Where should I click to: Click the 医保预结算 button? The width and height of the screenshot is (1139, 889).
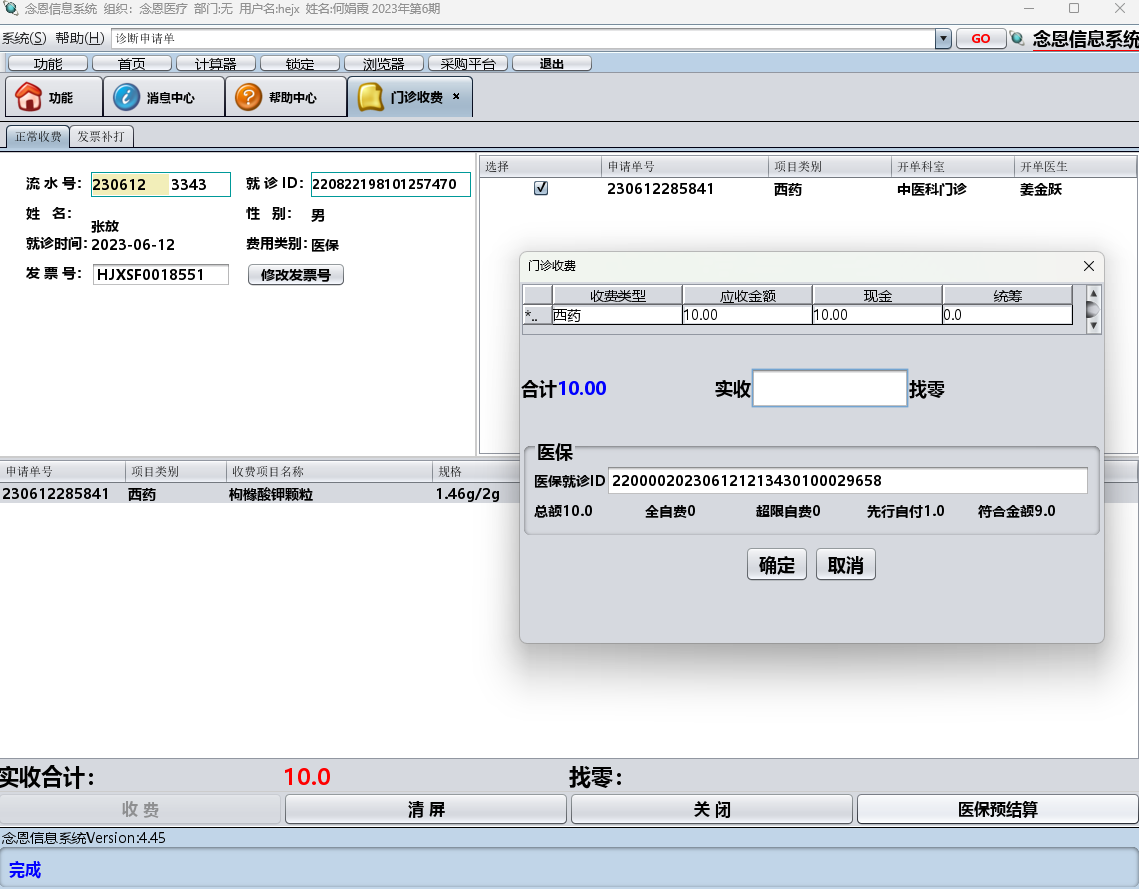click(x=997, y=809)
